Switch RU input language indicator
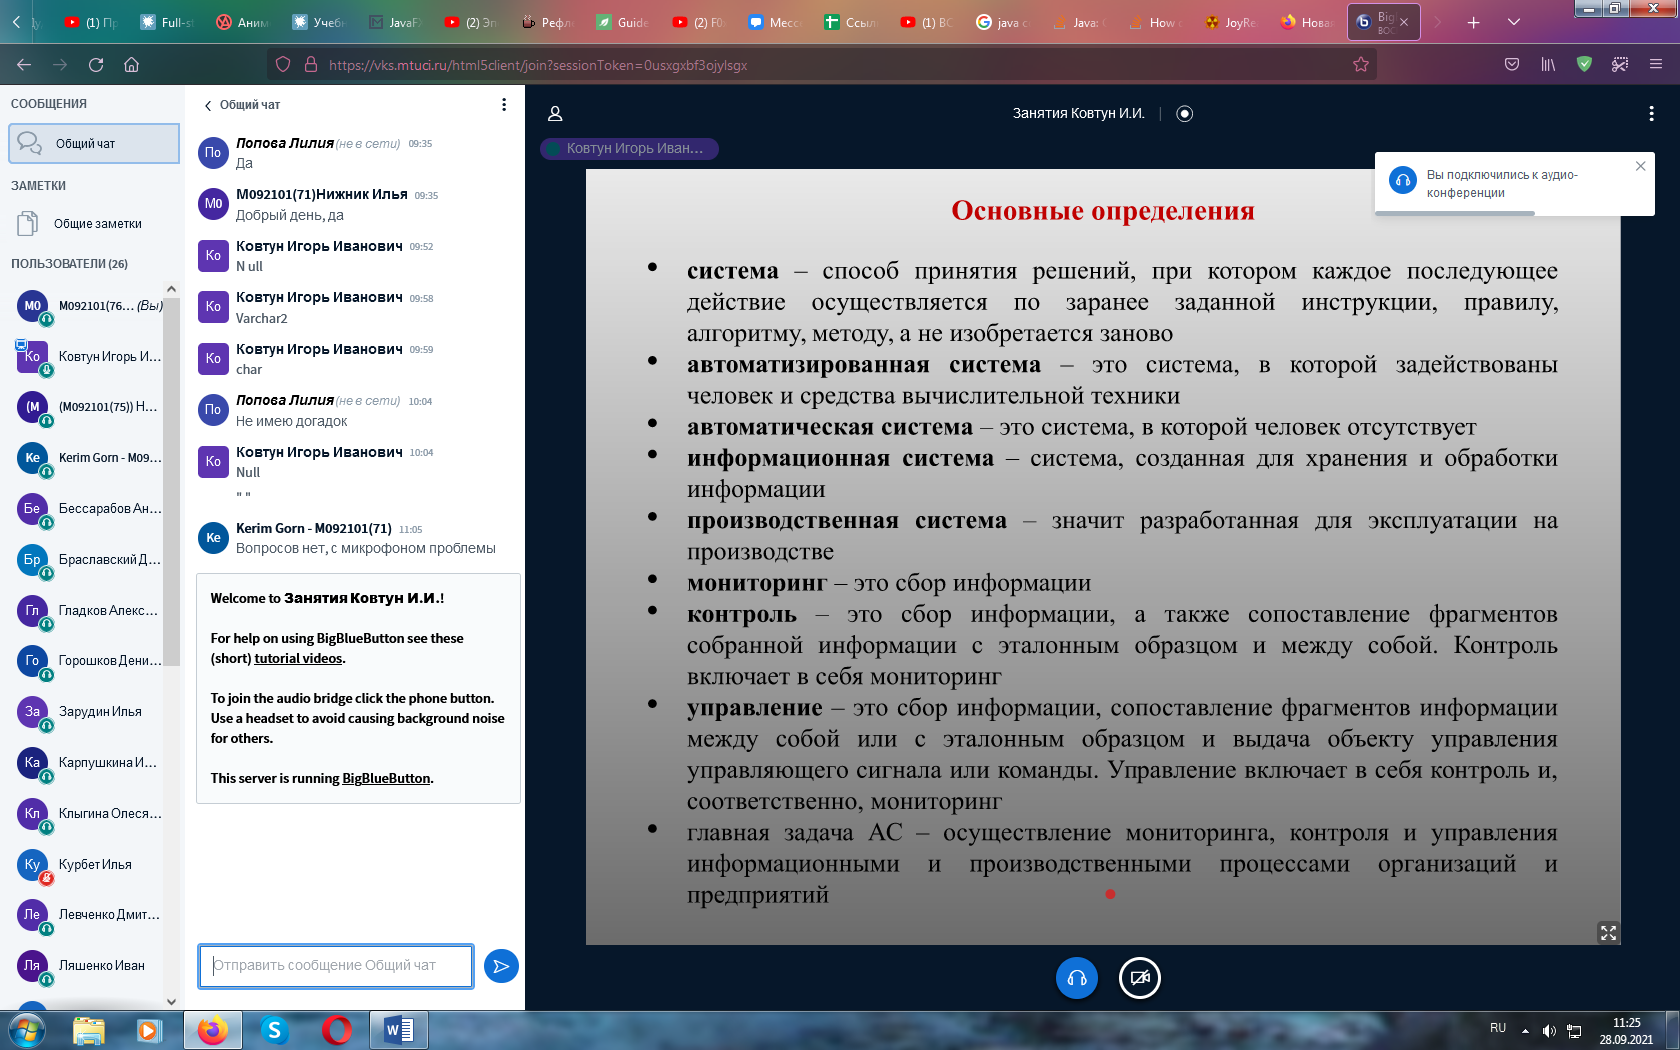 1498,1028
